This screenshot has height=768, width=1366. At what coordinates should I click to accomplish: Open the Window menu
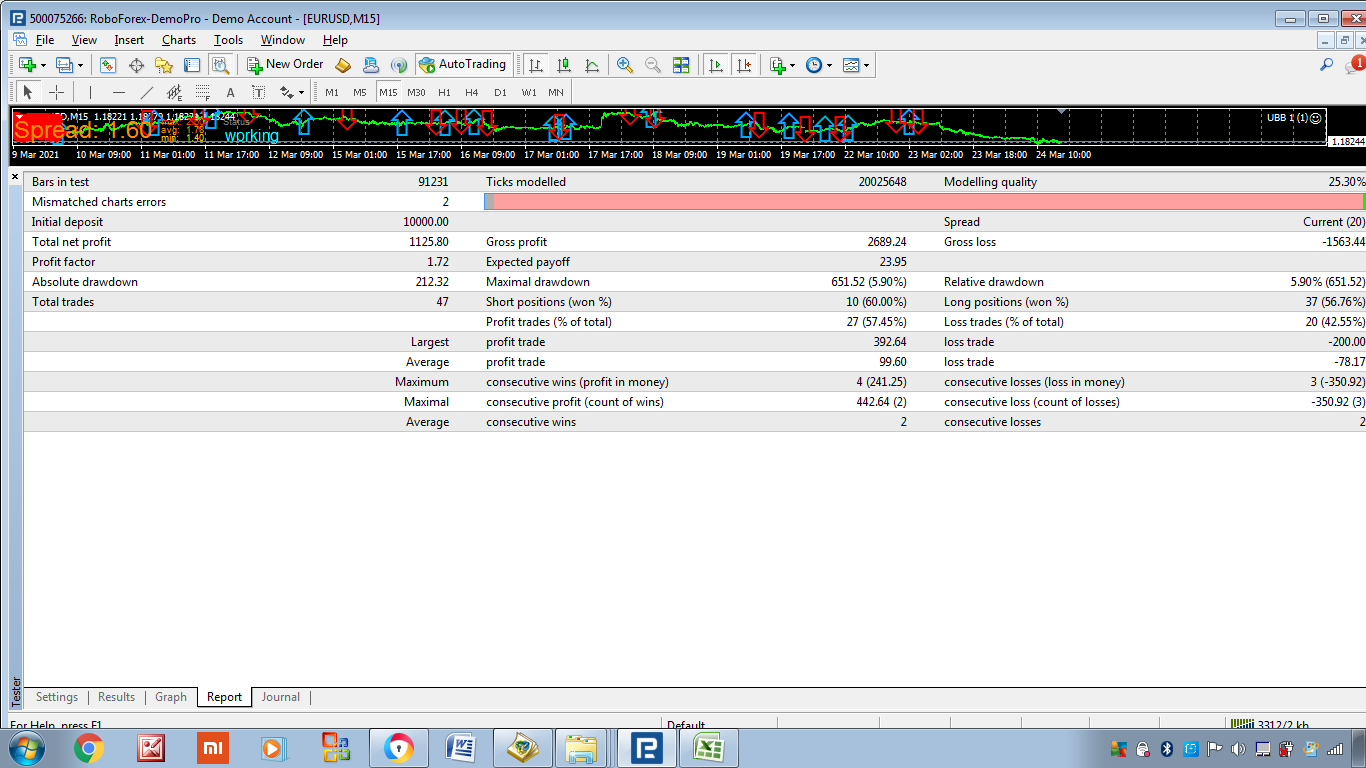pos(283,40)
